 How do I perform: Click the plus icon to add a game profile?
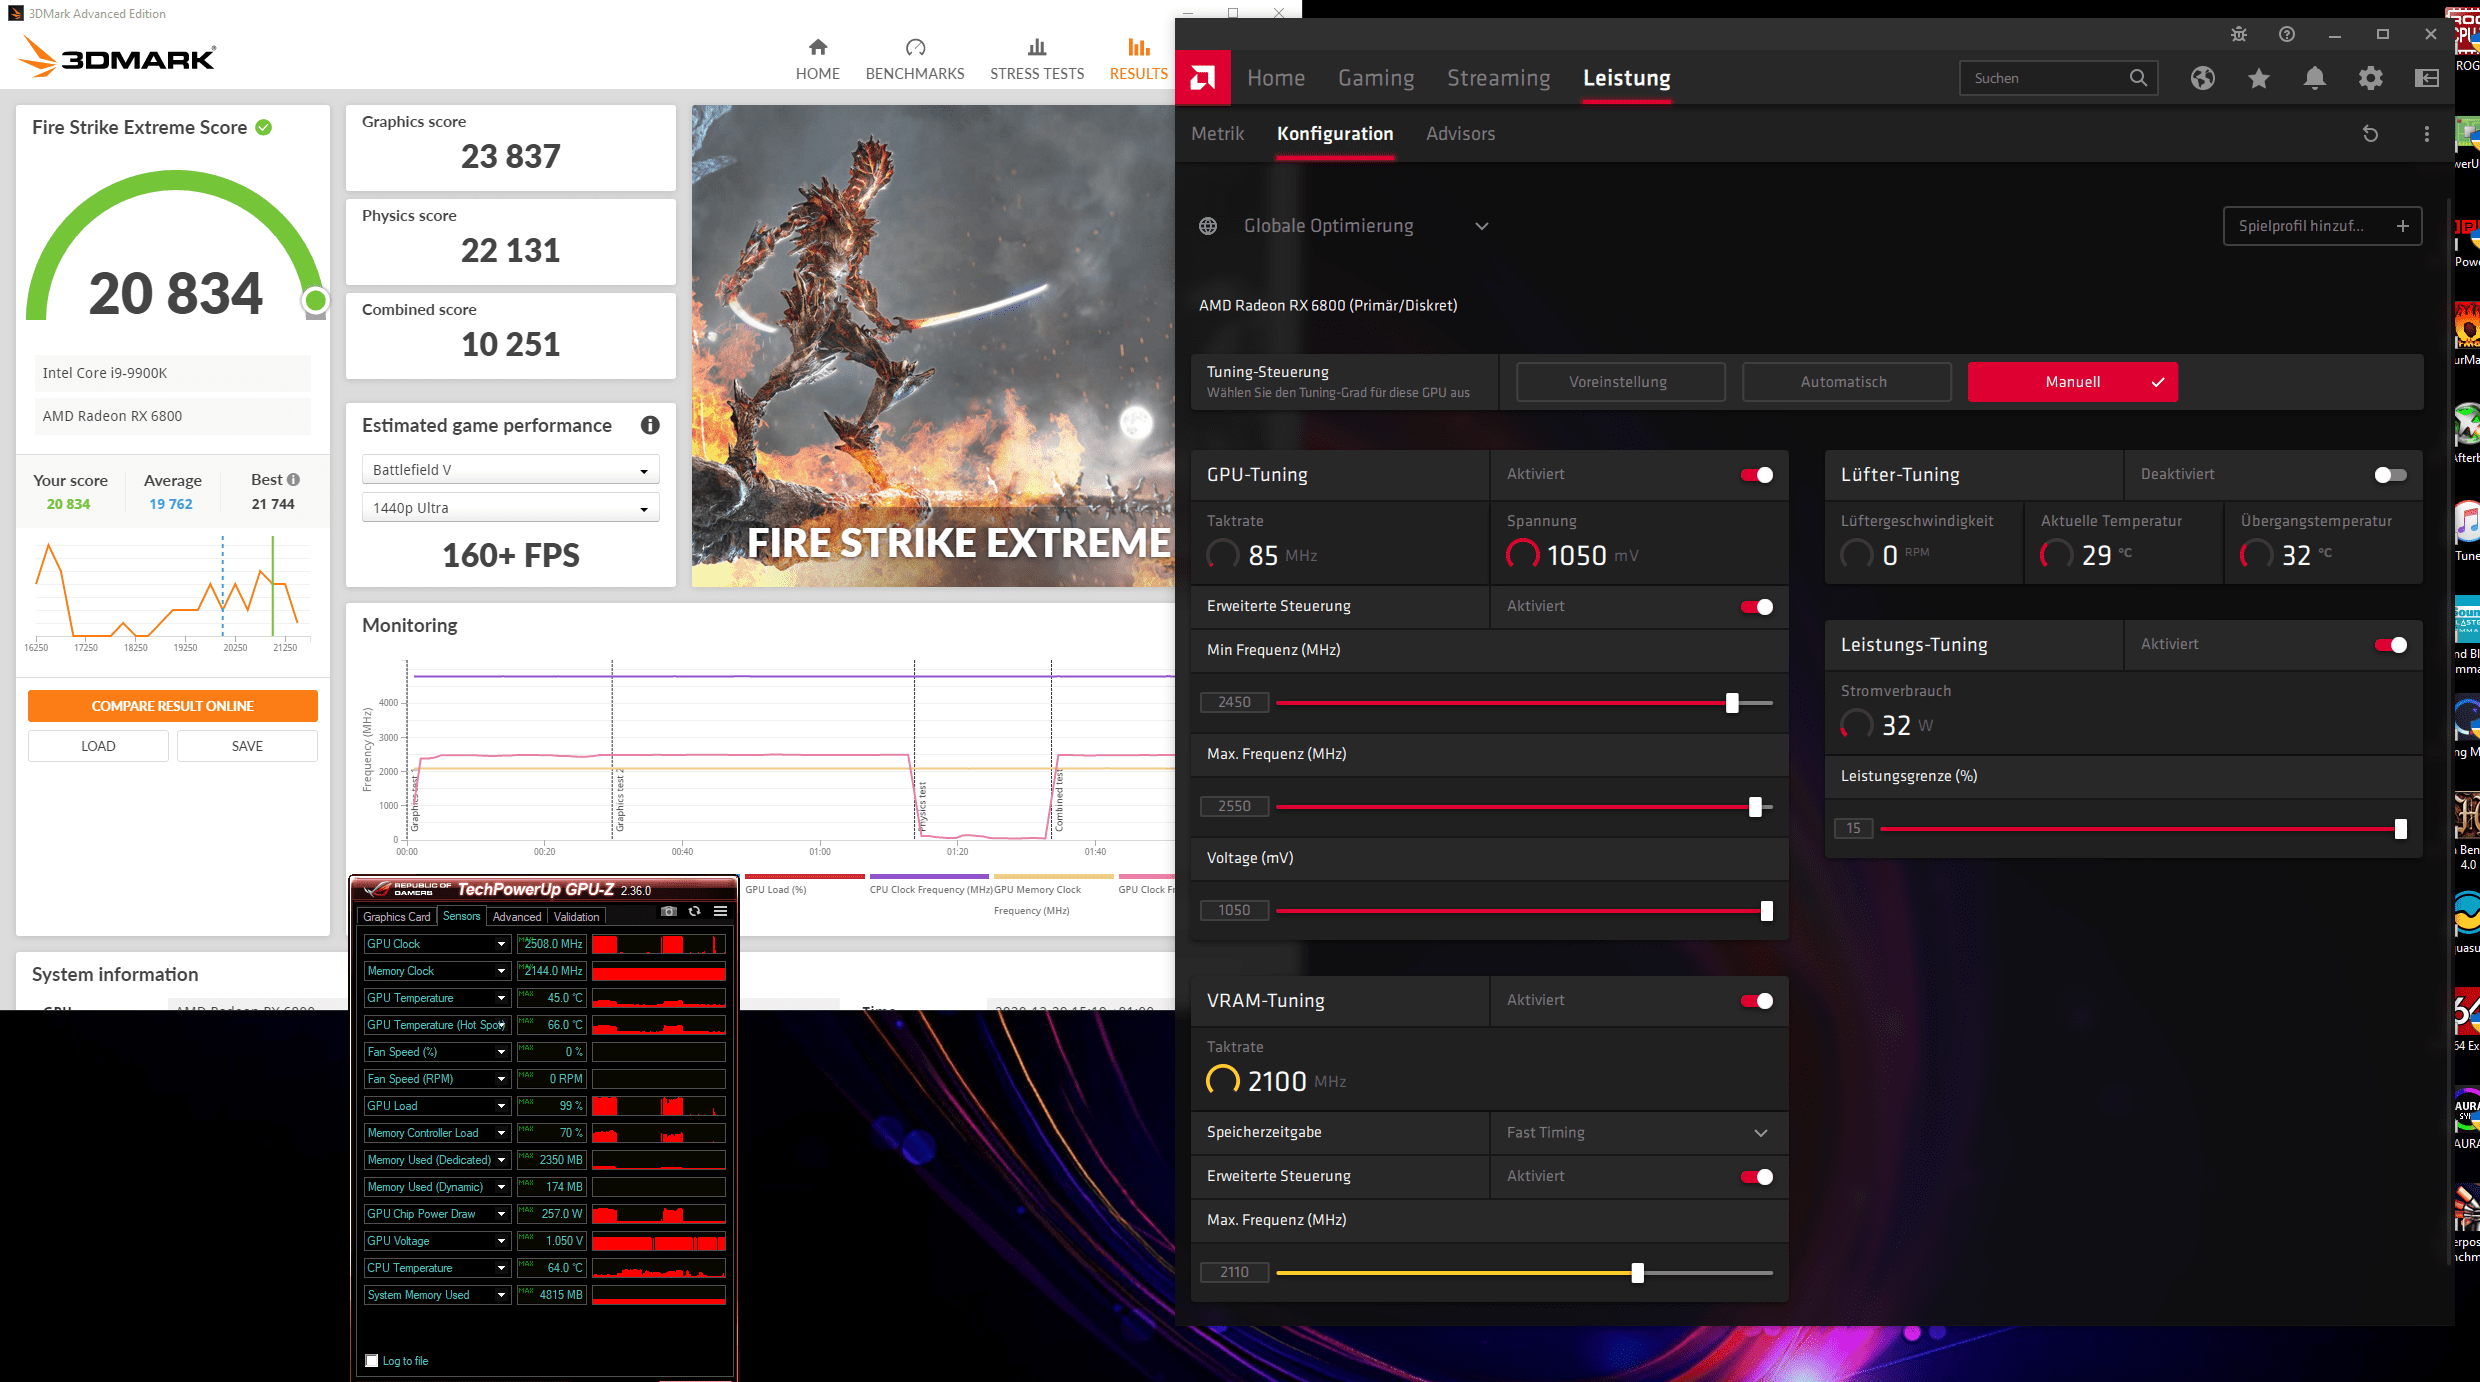pyautogui.click(x=2402, y=226)
